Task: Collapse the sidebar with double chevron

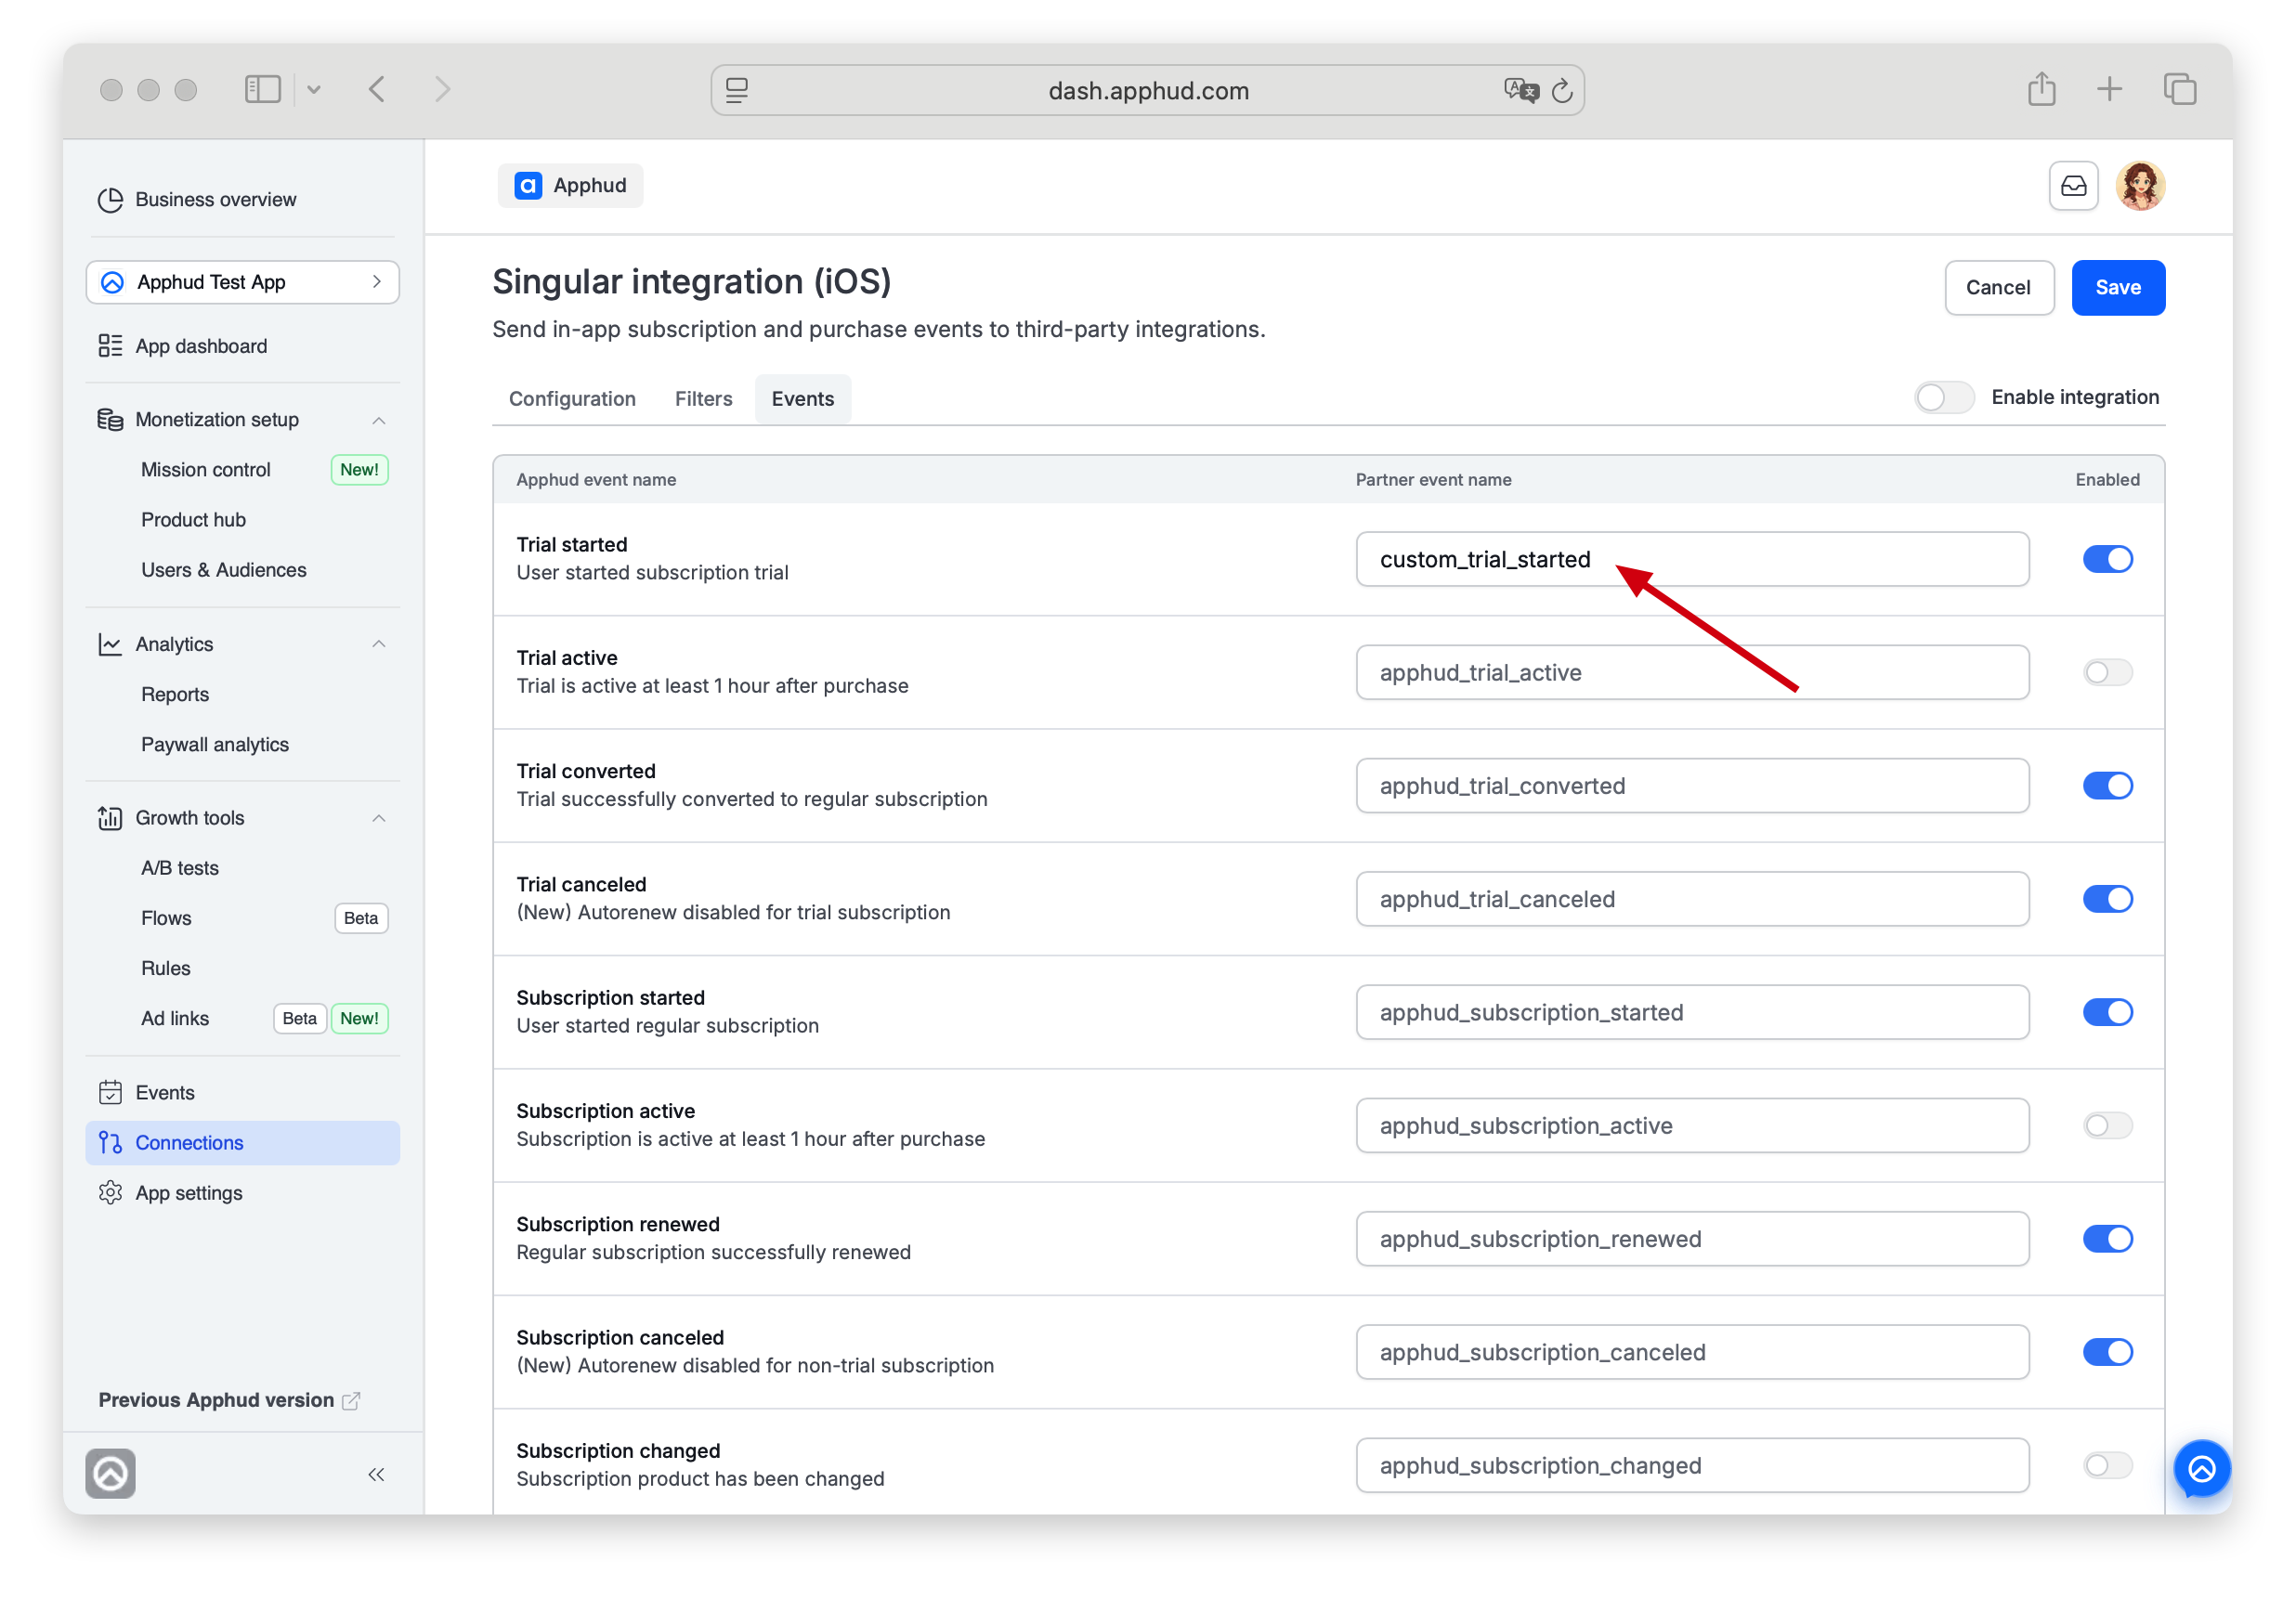Action: pos(376,1474)
